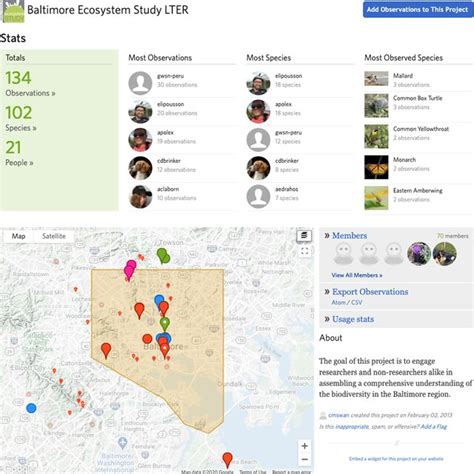Click the aedrahos default avatar icon
Screen dimensions: 474x474
258,197
